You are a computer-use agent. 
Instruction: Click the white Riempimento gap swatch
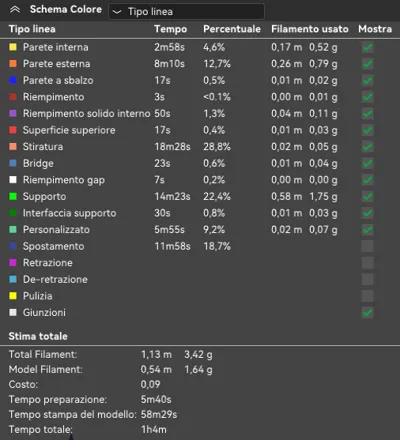point(13,180)
